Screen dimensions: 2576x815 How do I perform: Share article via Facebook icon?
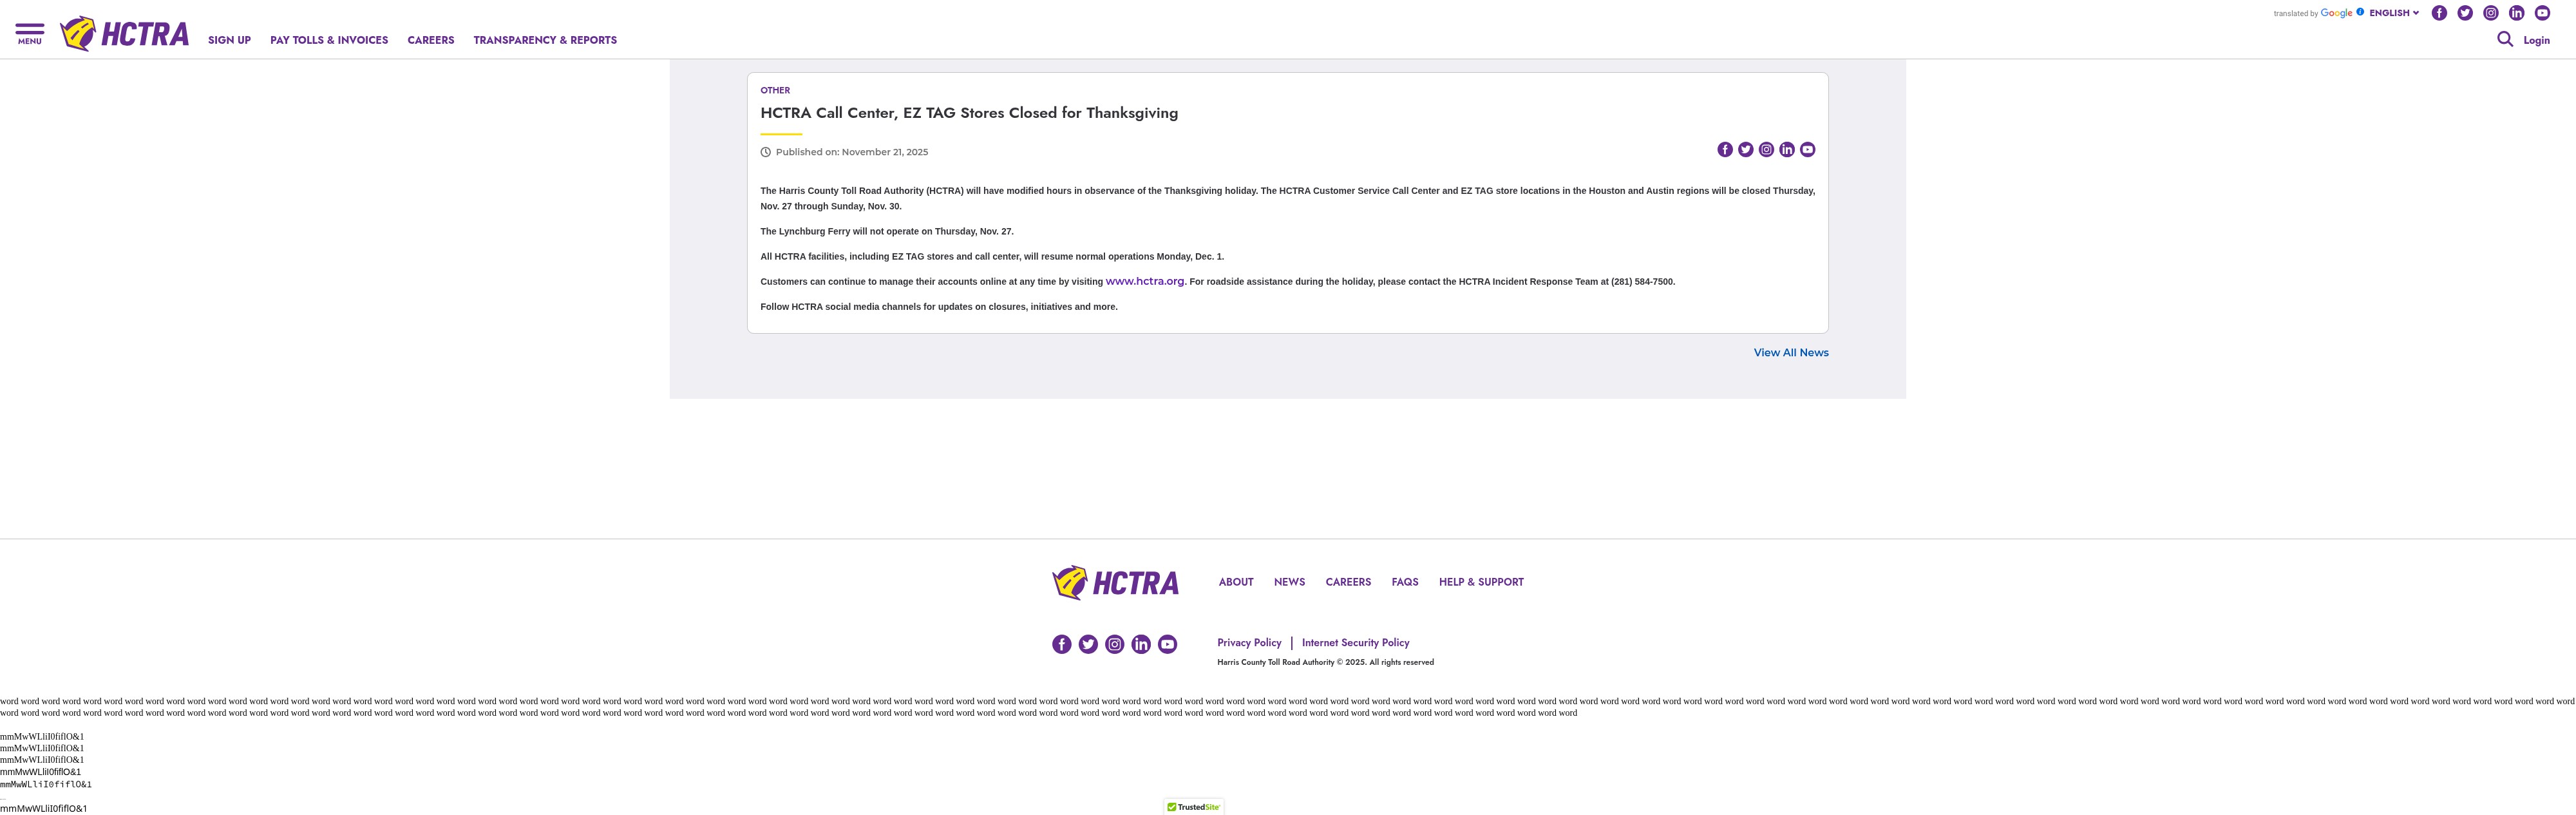click(x=1725, y=150)
